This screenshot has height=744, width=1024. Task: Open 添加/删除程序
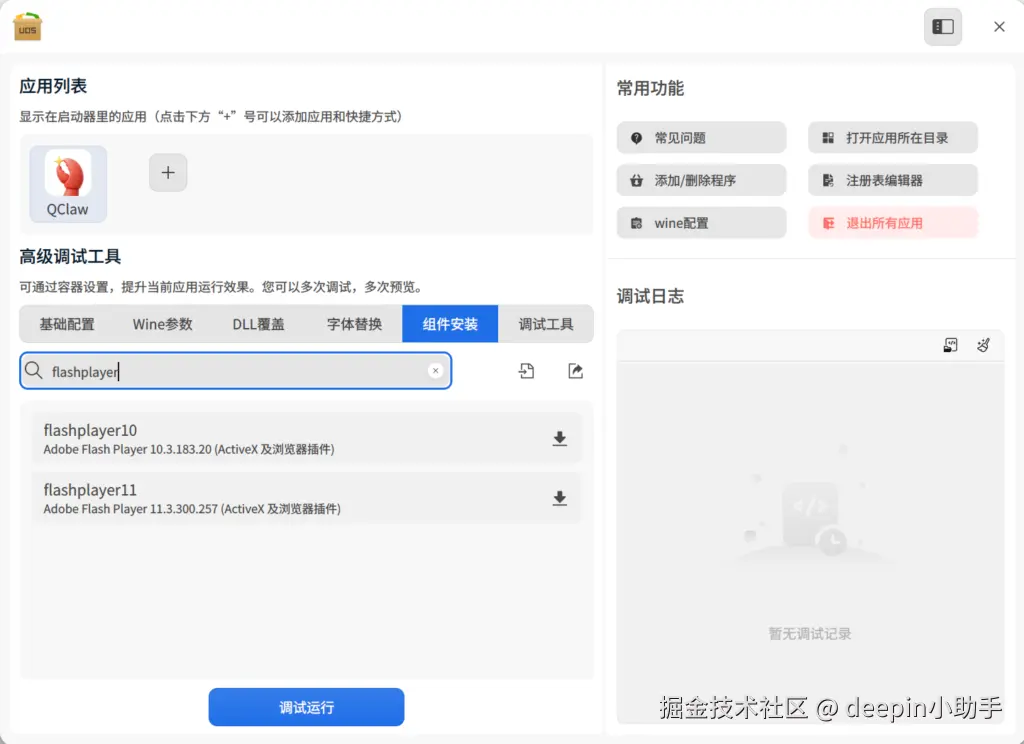tap(701, 180)
